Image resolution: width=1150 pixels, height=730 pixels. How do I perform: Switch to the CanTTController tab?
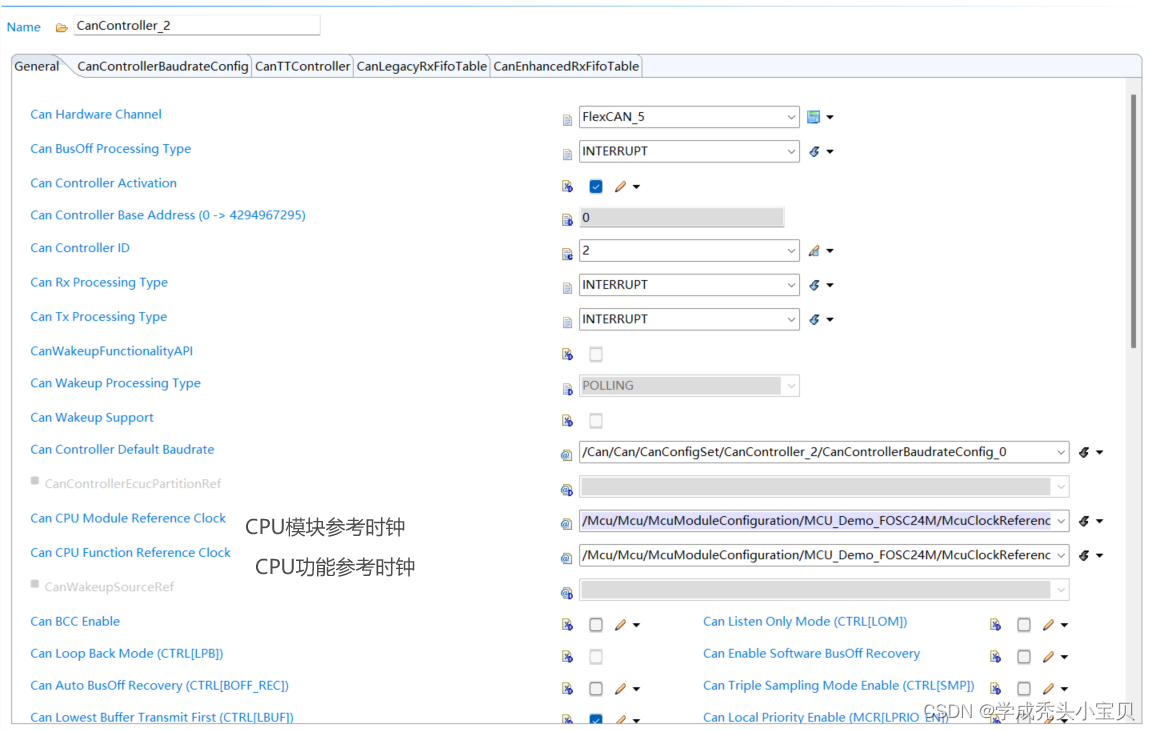(x=302, y=66)
